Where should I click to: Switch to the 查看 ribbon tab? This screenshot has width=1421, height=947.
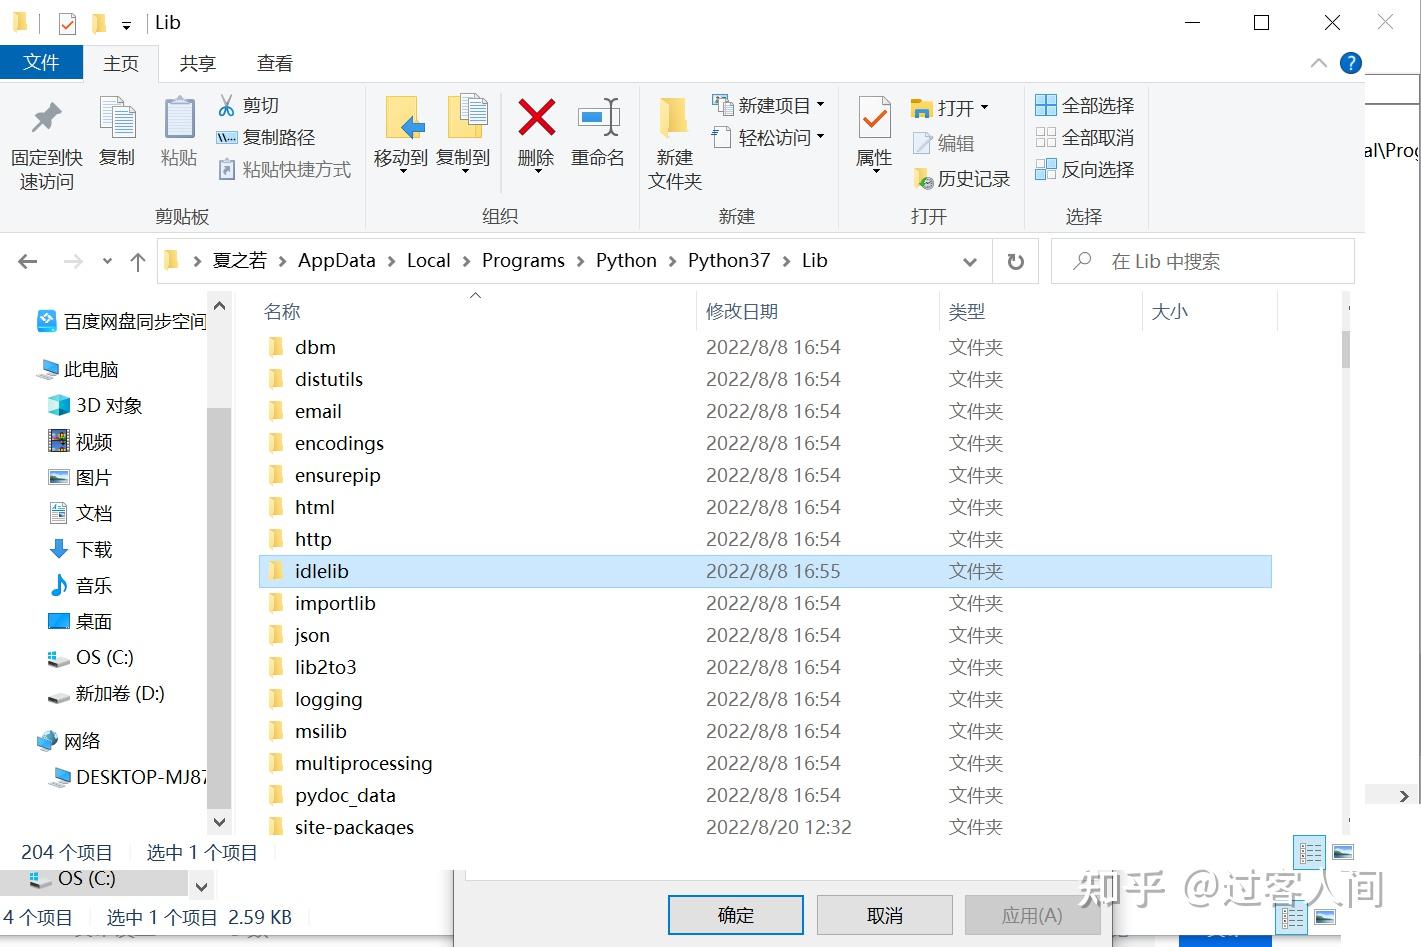(x=274, y=62)
